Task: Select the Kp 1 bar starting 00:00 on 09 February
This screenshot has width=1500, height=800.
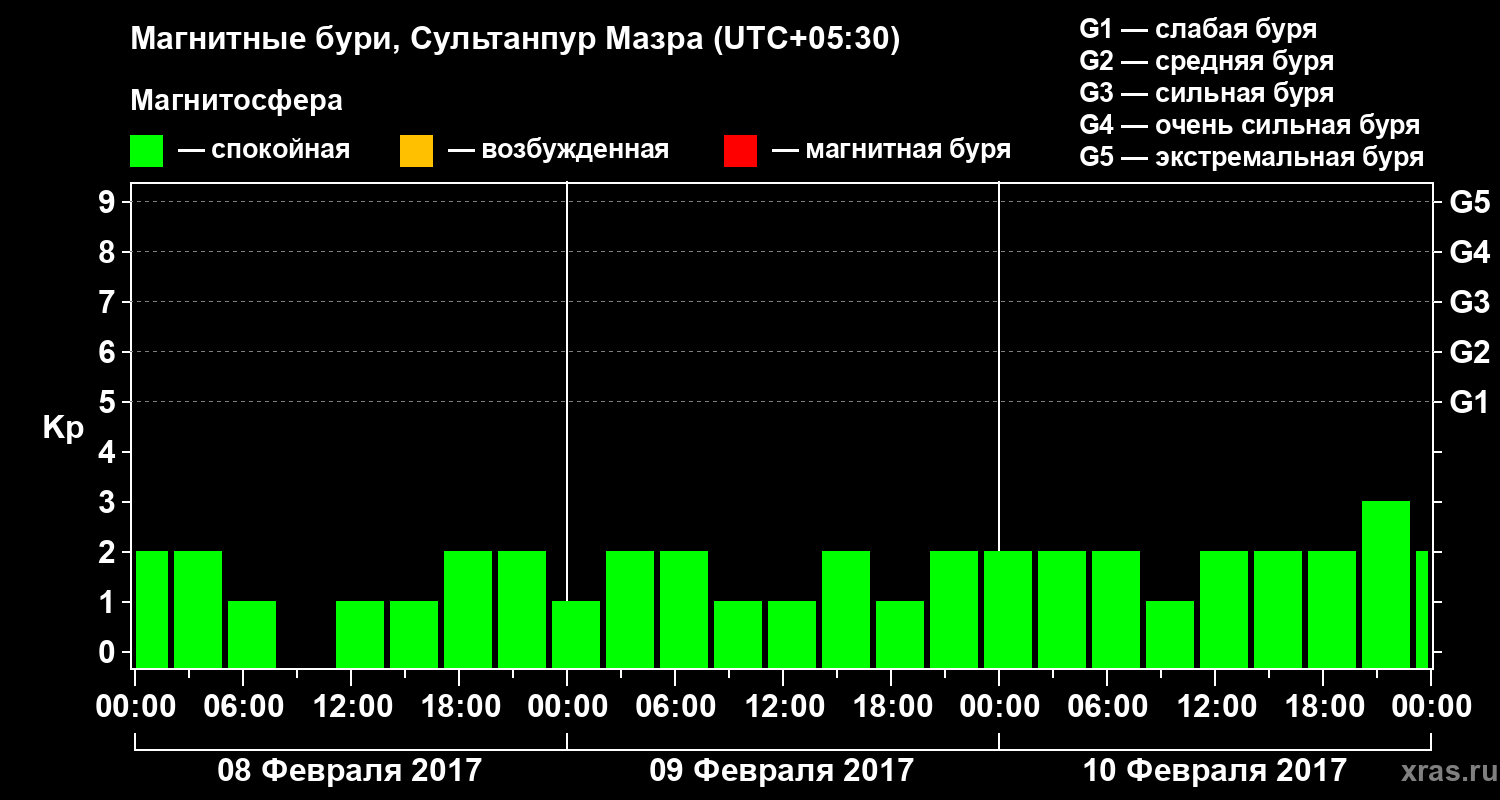Action: click(576, 634)
